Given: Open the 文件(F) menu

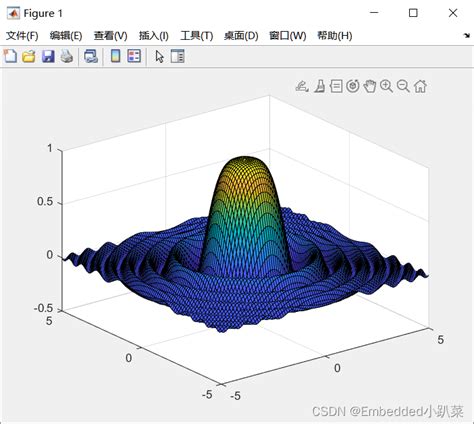Looking at the screenshot, I should [22, 36].
